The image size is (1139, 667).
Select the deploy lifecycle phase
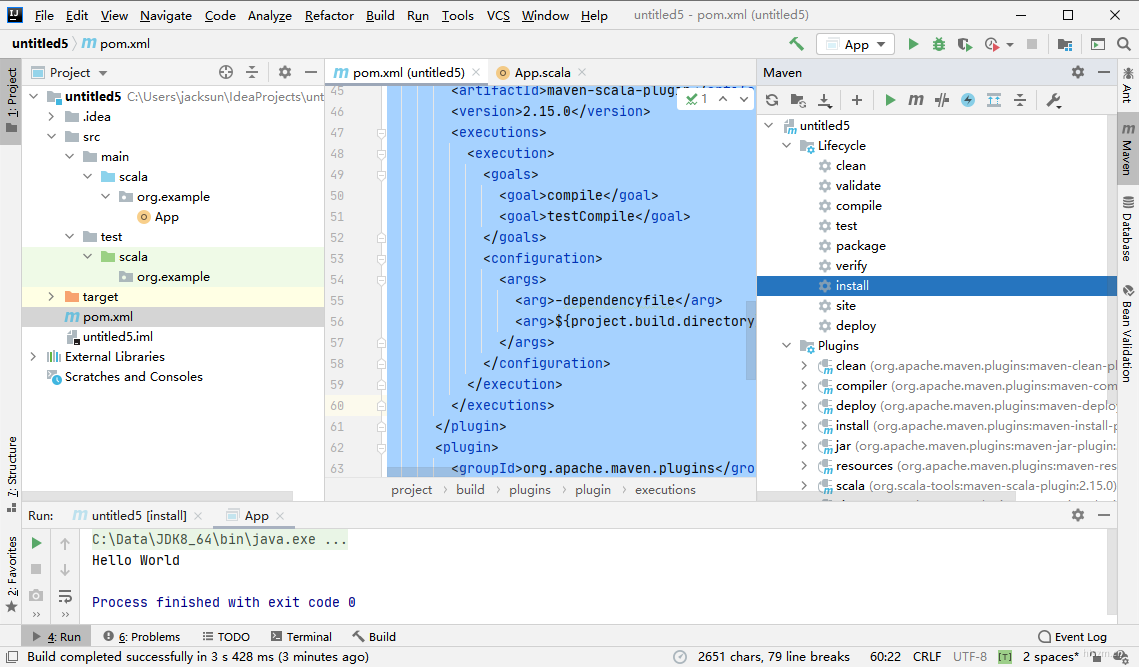click(856, 326)
